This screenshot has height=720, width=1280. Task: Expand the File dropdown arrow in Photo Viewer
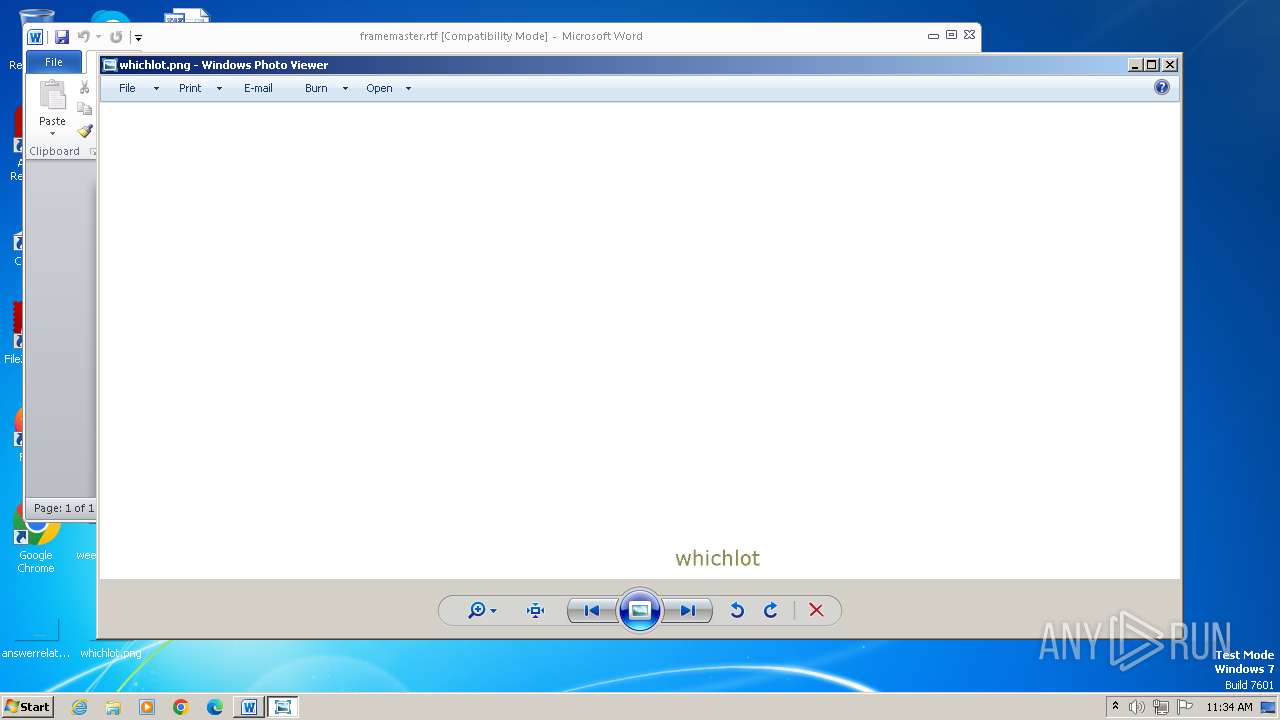[156, 89]
